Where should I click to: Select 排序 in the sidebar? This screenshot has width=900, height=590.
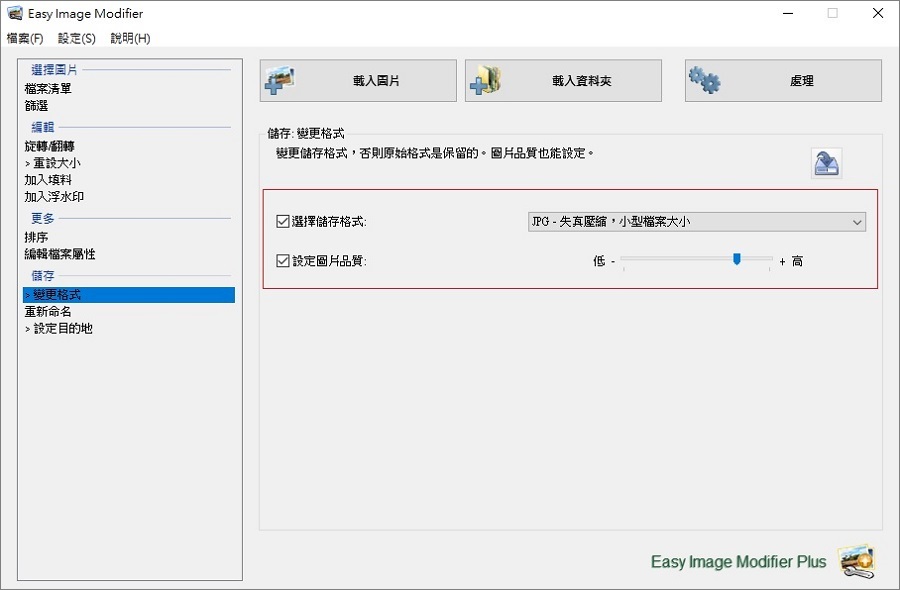(36, 238)
